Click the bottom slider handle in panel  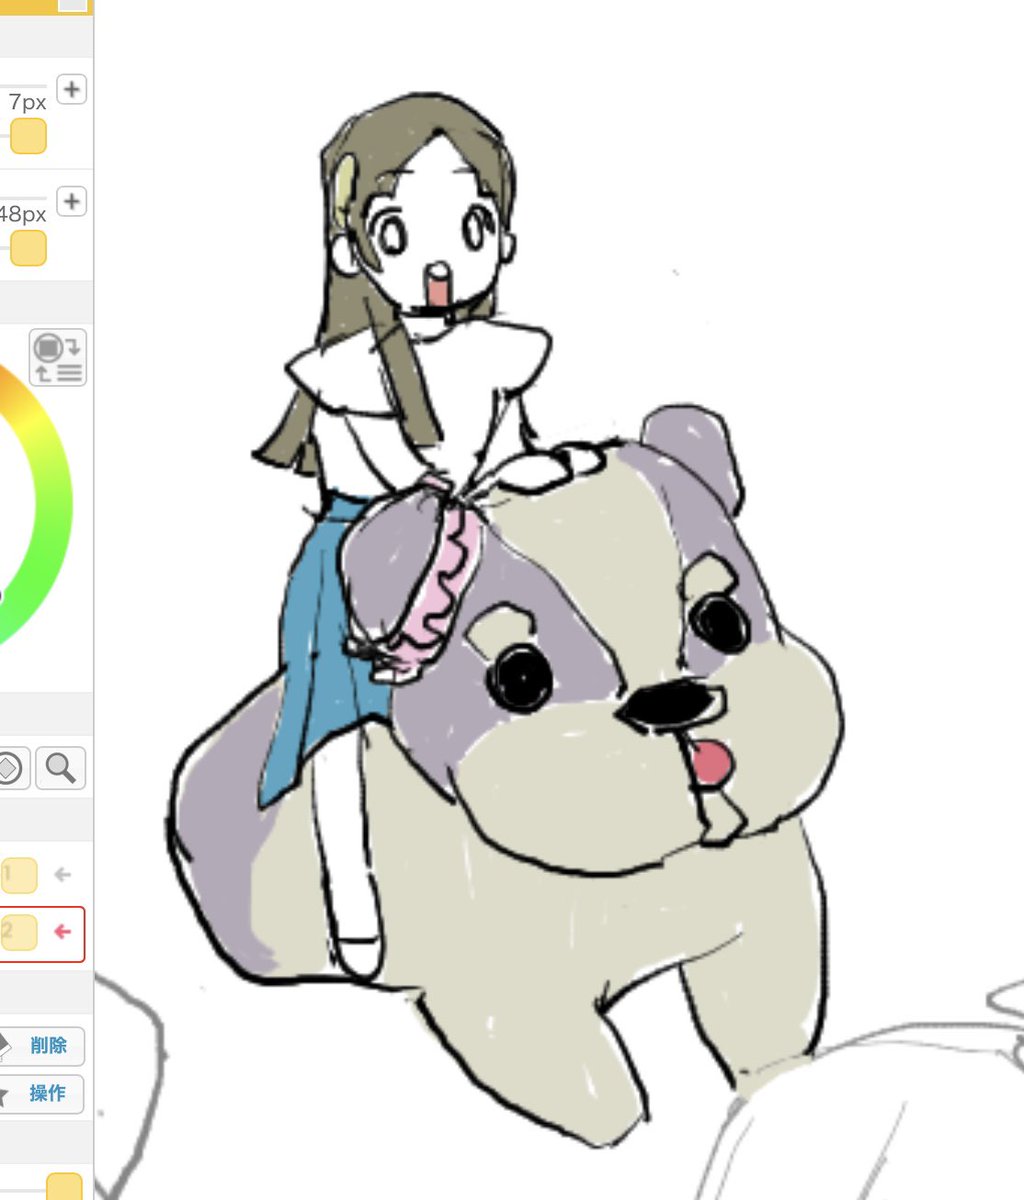click(x=64, y=1187)
